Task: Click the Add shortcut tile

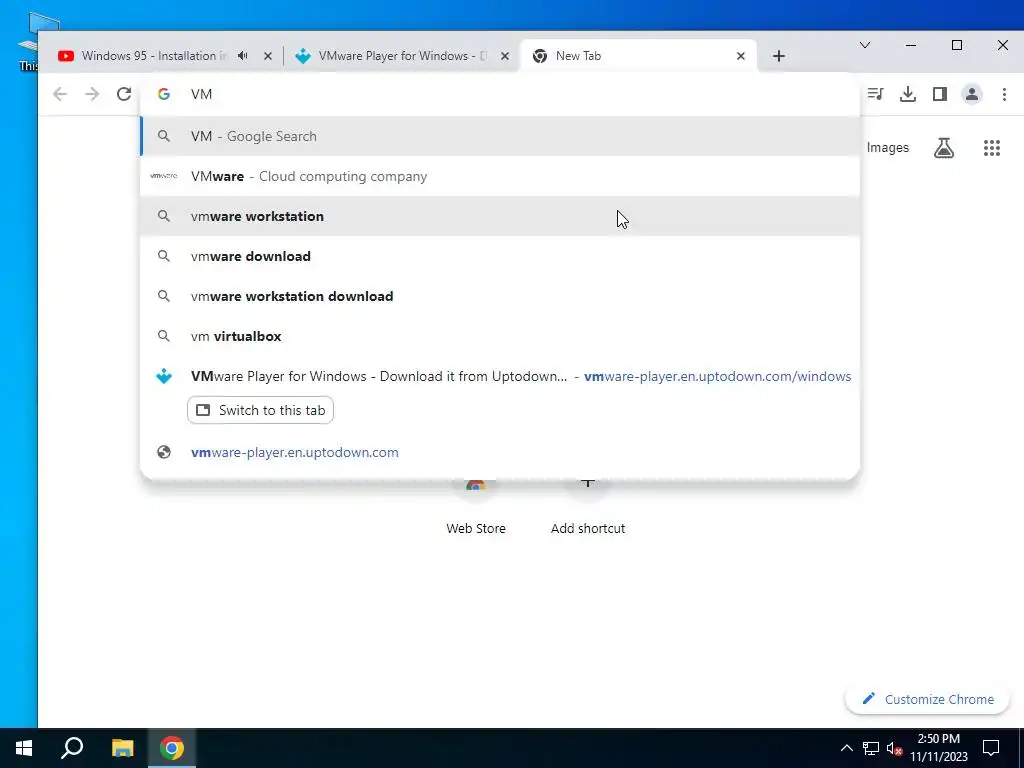Action: click(588, 509)
